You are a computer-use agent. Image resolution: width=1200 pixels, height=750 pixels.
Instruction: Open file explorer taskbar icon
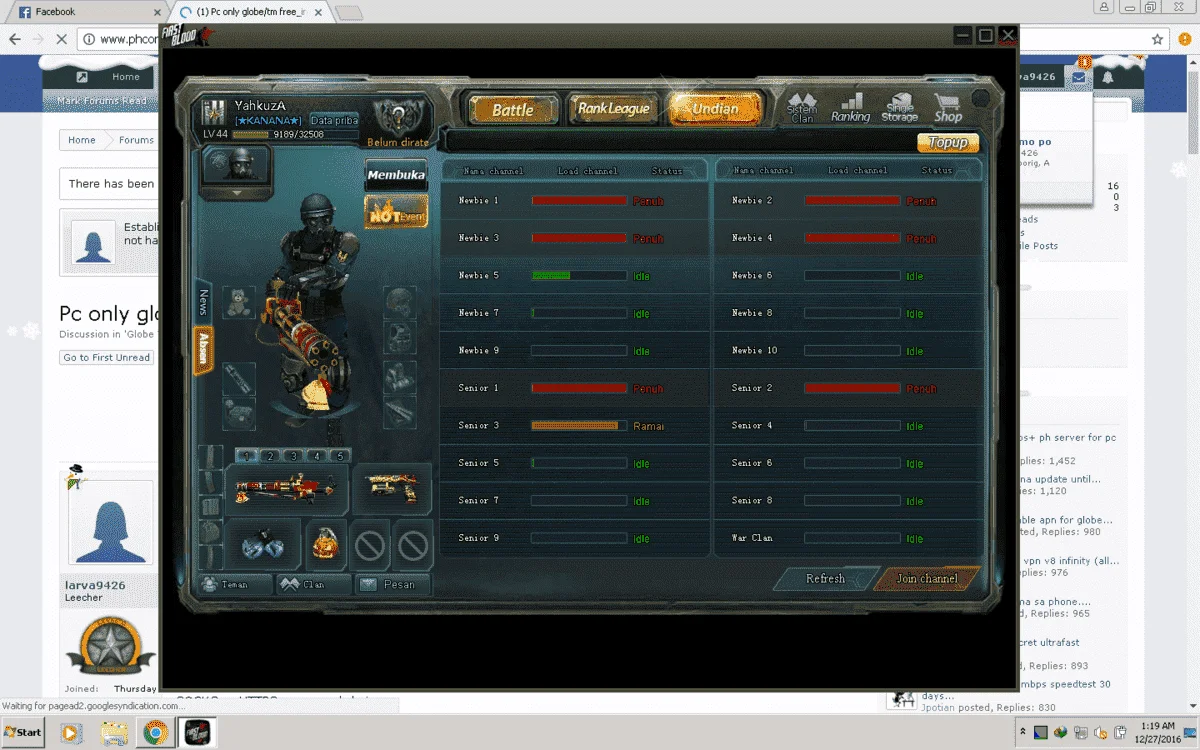click(114, 733)
